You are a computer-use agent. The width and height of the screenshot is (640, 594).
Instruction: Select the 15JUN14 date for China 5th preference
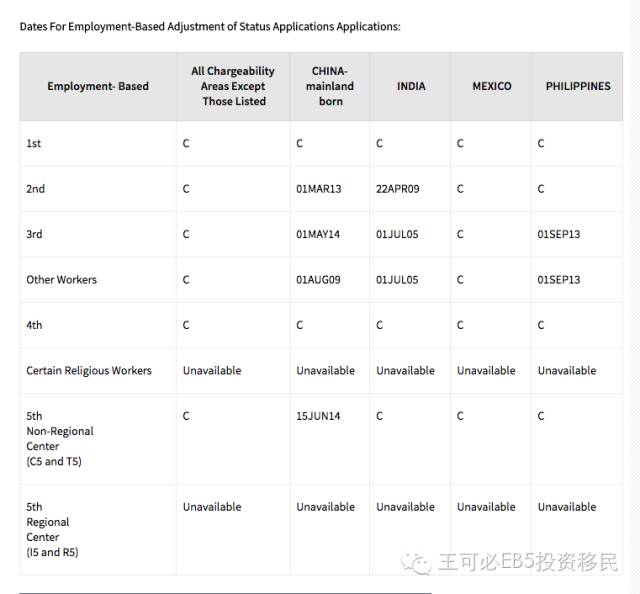[x=318, y=416]
